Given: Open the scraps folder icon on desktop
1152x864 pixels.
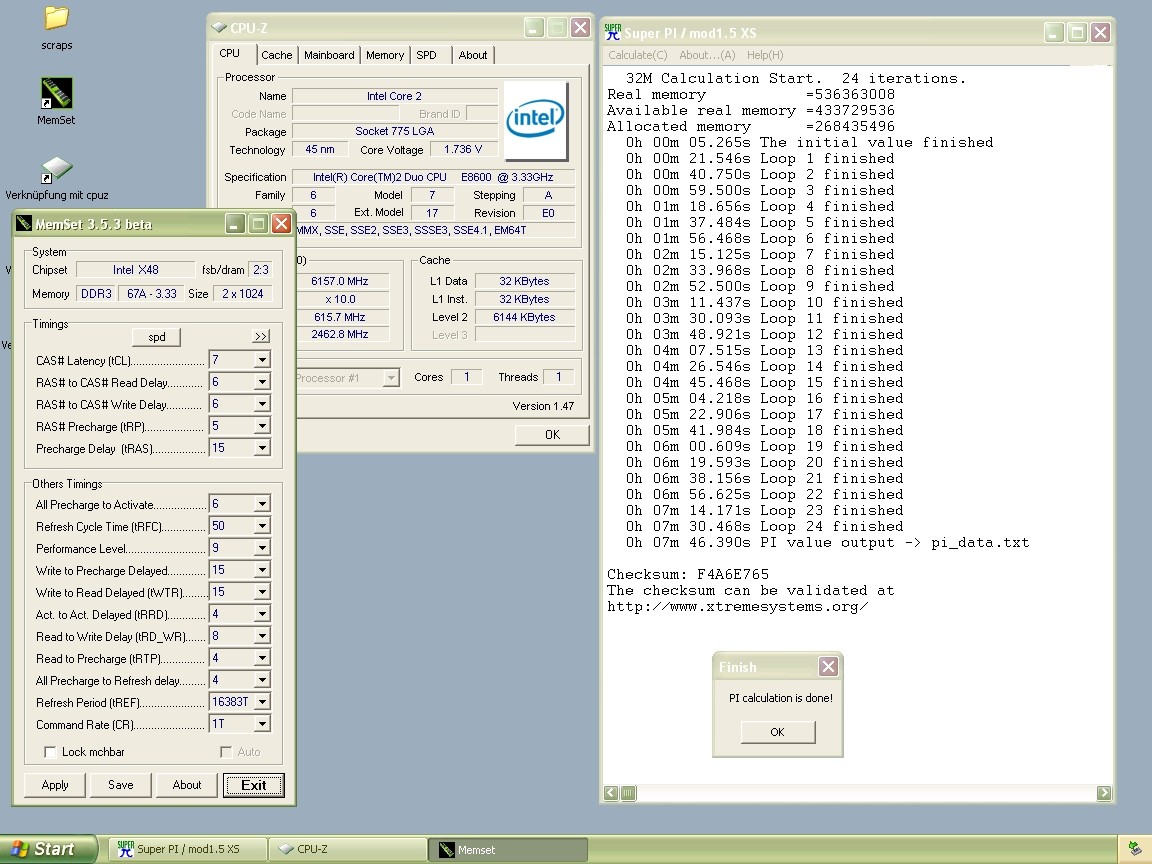Looking at the screenshot, I should tap(57, 18).
